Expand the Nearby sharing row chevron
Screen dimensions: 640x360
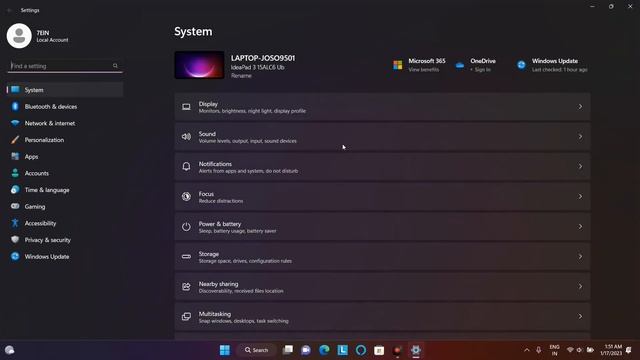coord(580,287)
